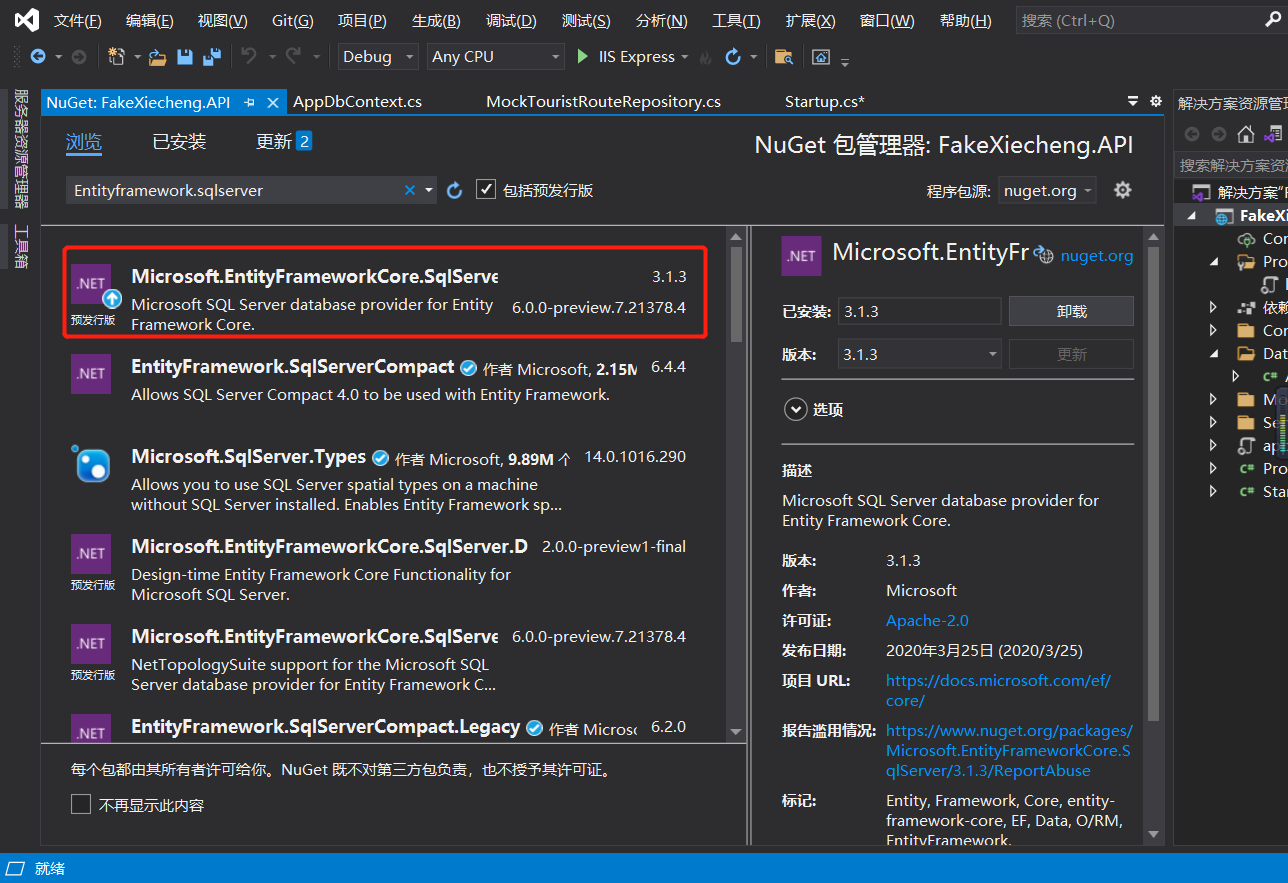This screenshot has width=1288, height=883.
Task: Close the NuGet FakeXiecheng.API tab
Action: coord(273,102)
